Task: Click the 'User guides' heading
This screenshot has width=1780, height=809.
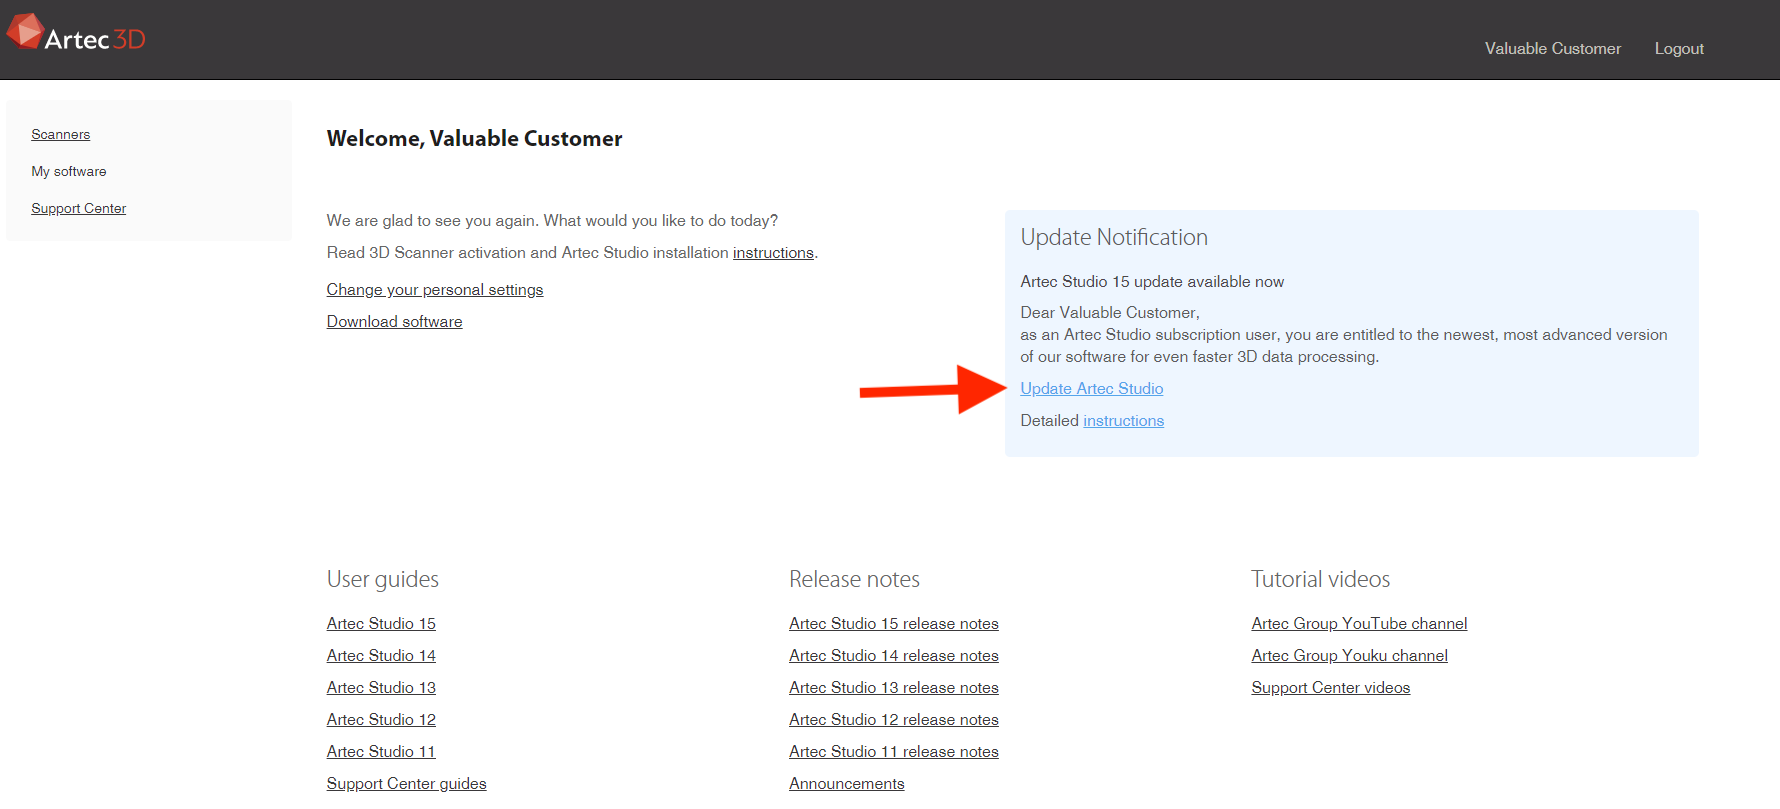Action: click(x=382, y=580)
